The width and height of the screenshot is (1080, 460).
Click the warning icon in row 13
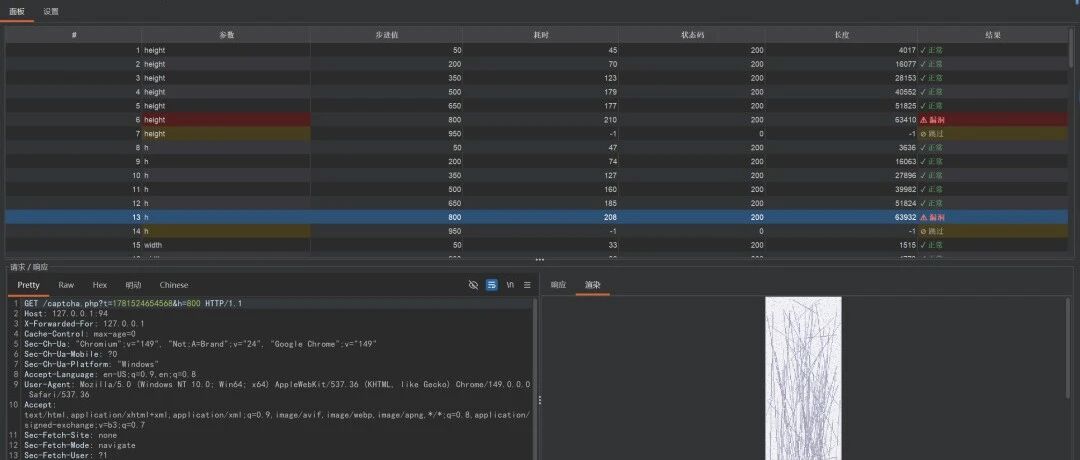coord(924,217)
